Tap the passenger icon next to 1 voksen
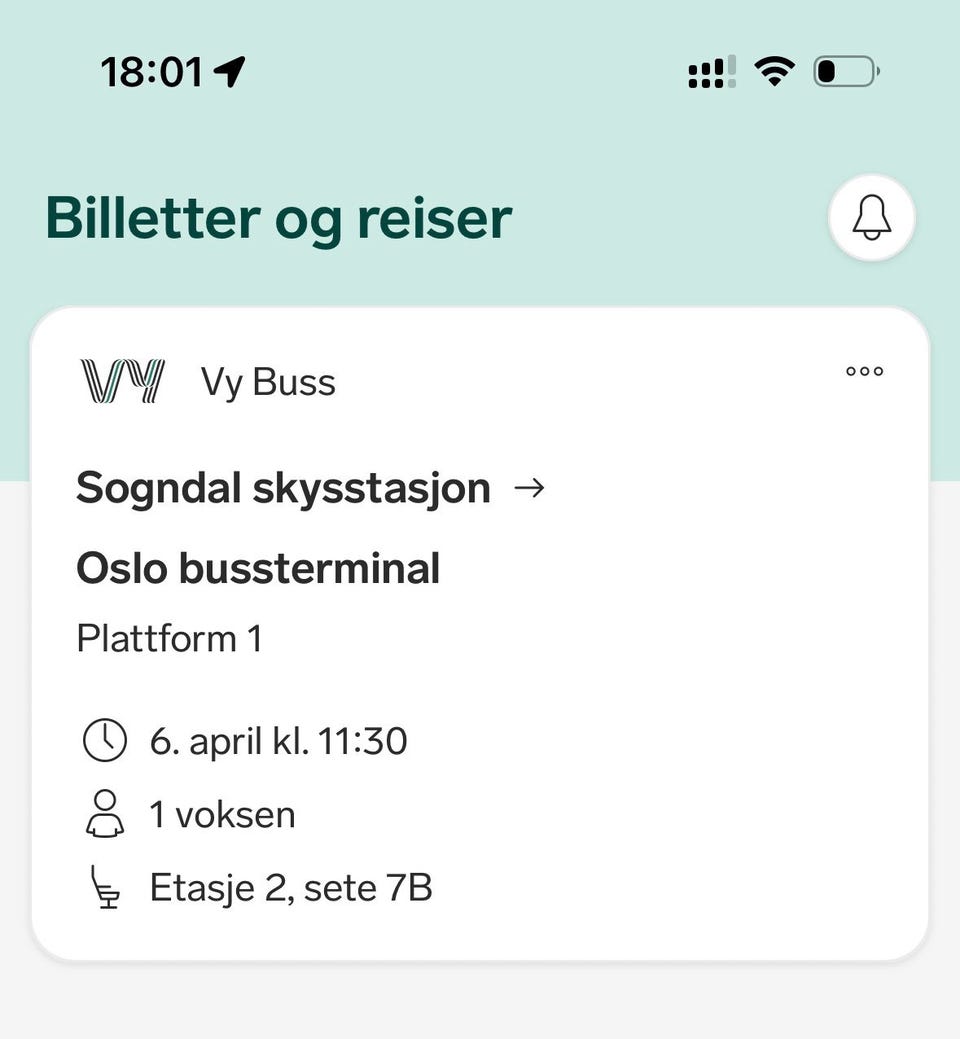The width and height of the screenshot is (960, 1039). 105,814
